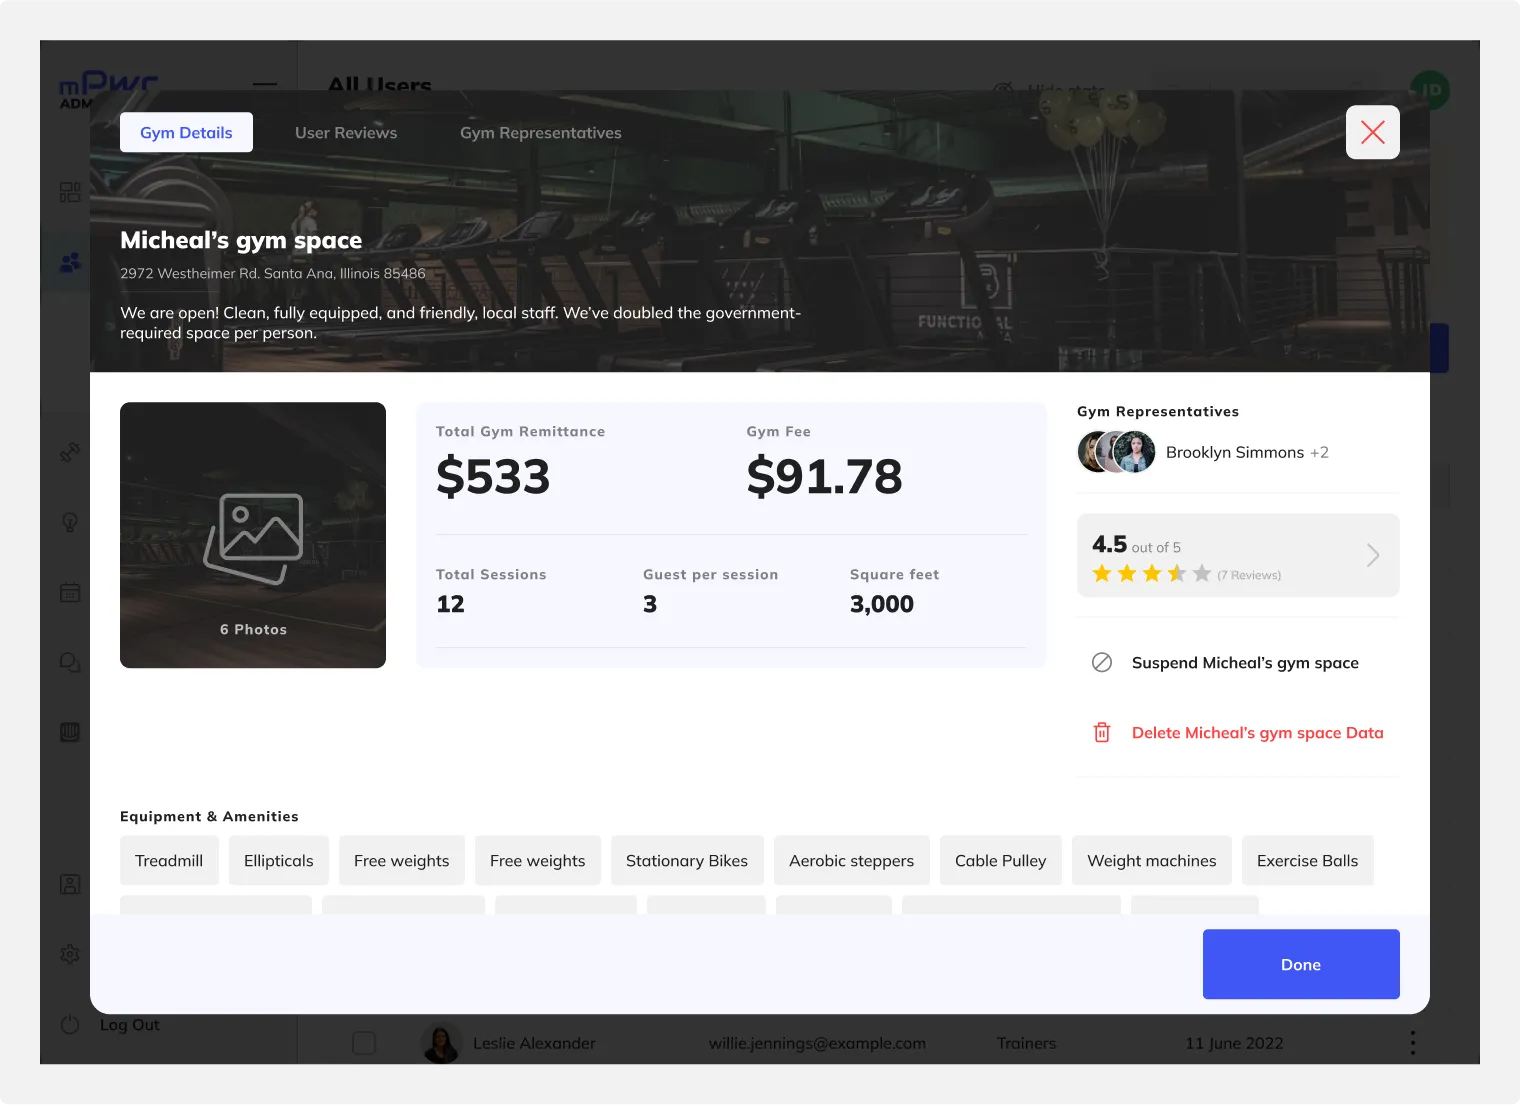Click the users icon in sidebar

point(70,262)
